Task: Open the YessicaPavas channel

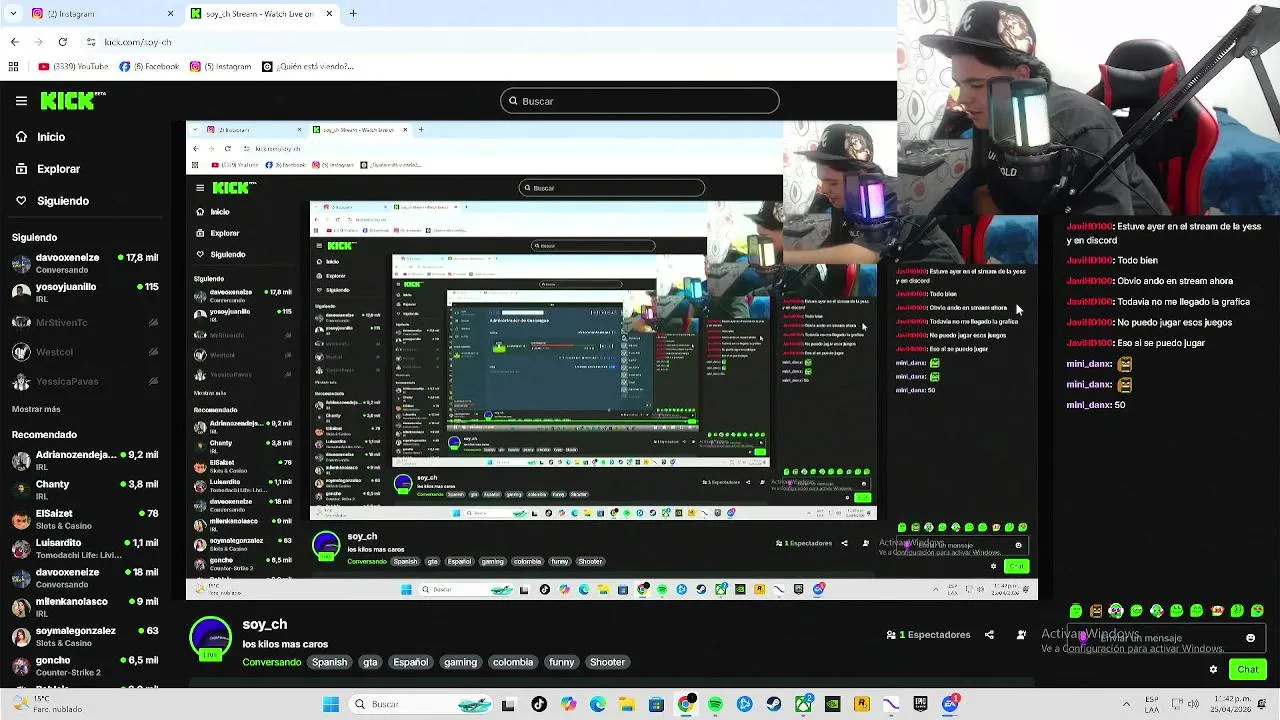Action: pyautogui.click(x=85, y=381)
